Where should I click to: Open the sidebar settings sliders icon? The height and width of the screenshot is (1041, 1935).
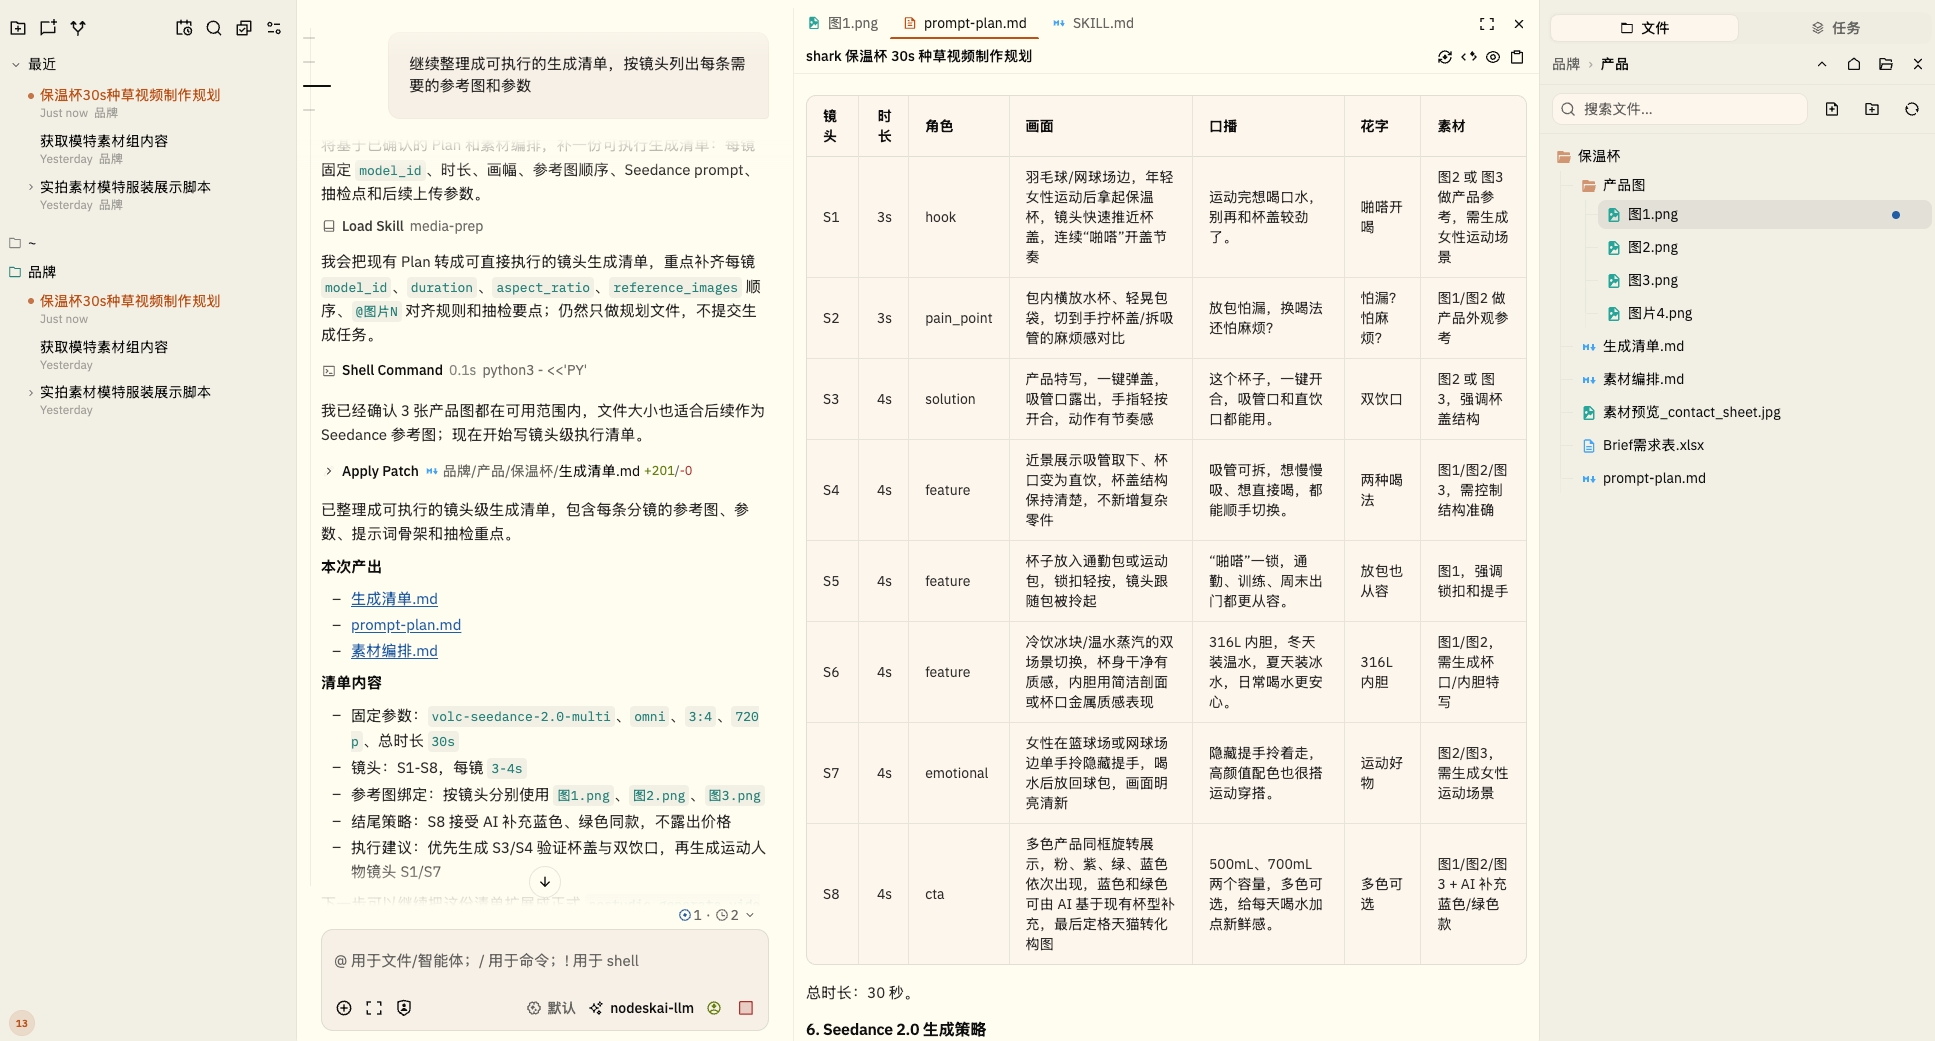[274, 28]
